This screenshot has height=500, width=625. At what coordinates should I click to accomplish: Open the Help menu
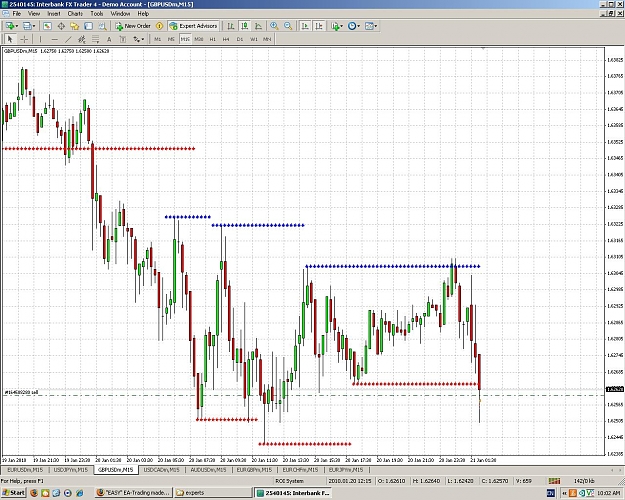[x=143, y=14]
